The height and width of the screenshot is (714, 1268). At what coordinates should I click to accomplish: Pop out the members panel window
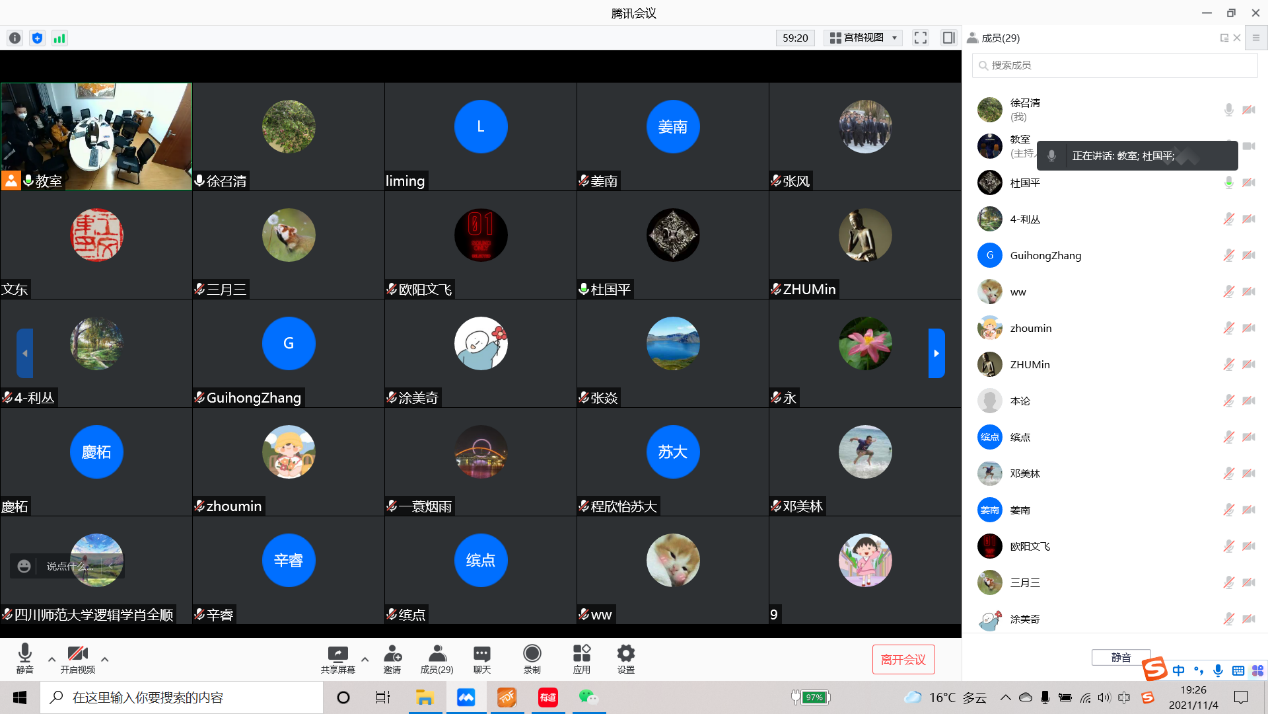tap(1224, 38)
